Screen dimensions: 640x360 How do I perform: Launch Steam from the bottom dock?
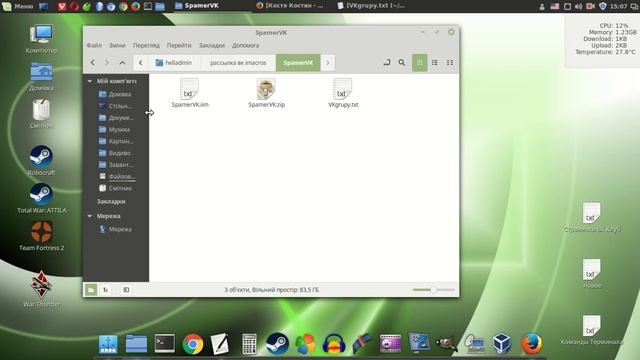(x=277, y=344)
